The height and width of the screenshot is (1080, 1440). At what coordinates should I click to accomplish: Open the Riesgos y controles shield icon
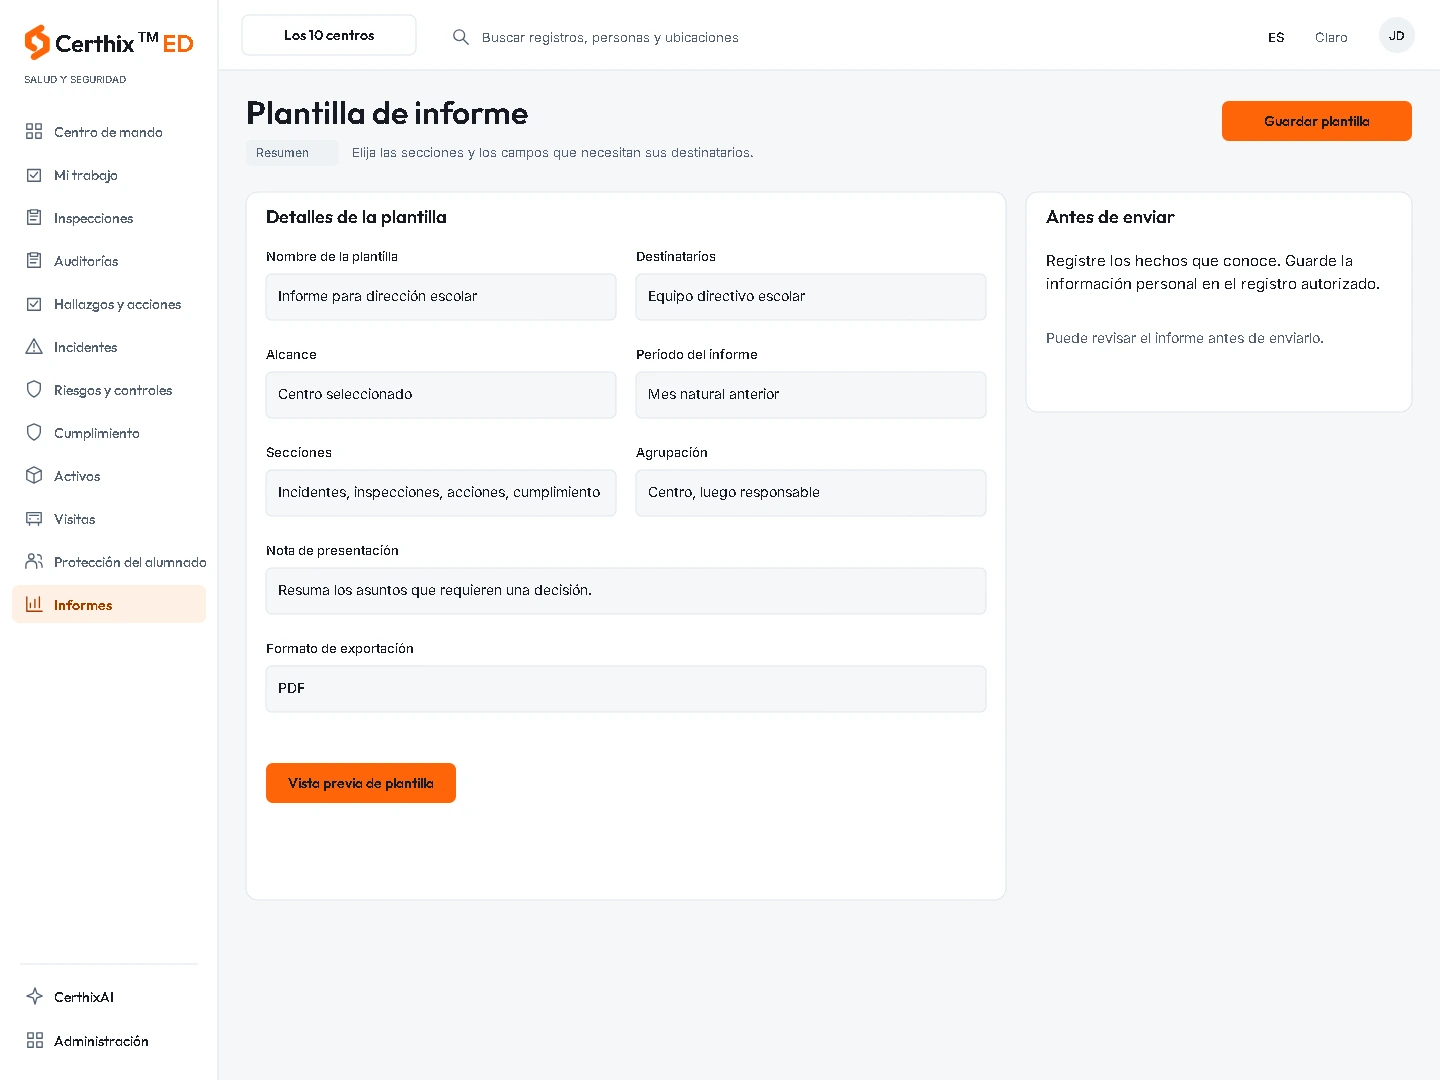click(34, 390)
